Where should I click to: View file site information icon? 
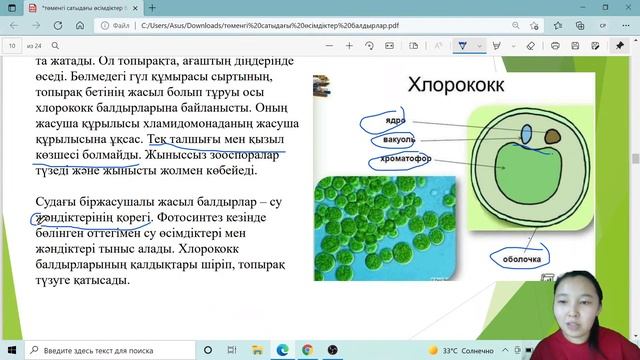(105, 25)
